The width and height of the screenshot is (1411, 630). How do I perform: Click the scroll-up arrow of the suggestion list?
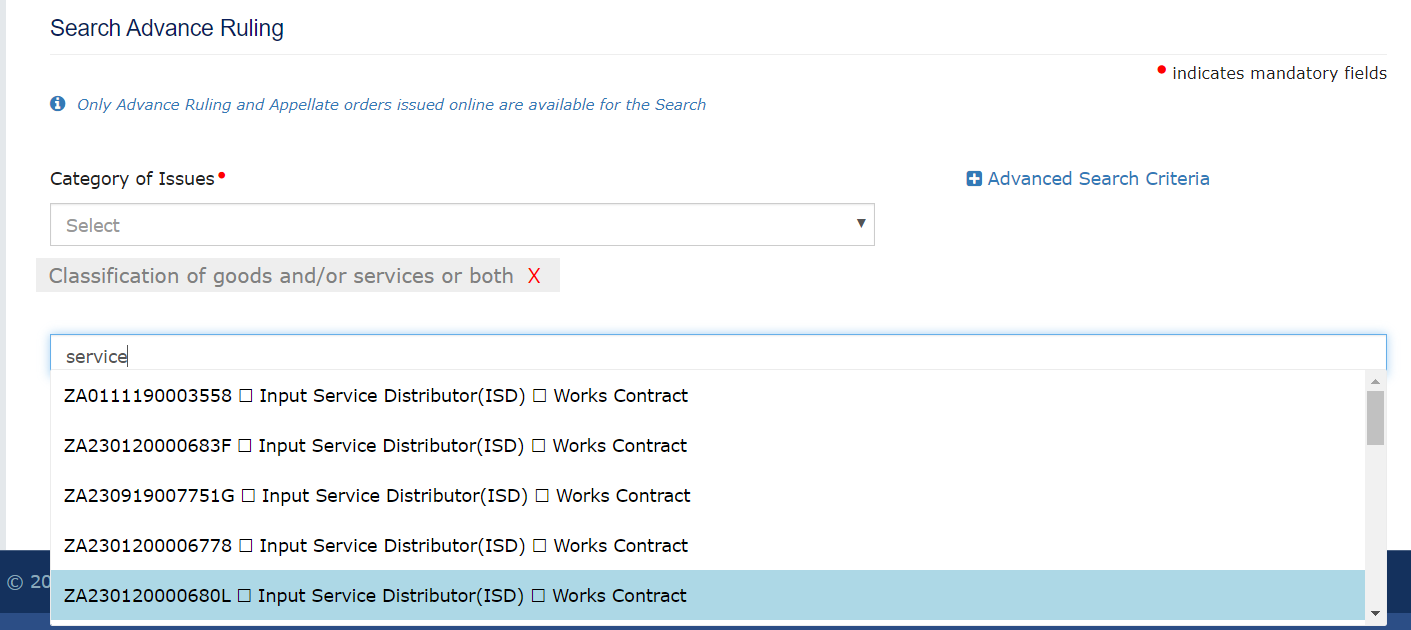coord(1375,381)
